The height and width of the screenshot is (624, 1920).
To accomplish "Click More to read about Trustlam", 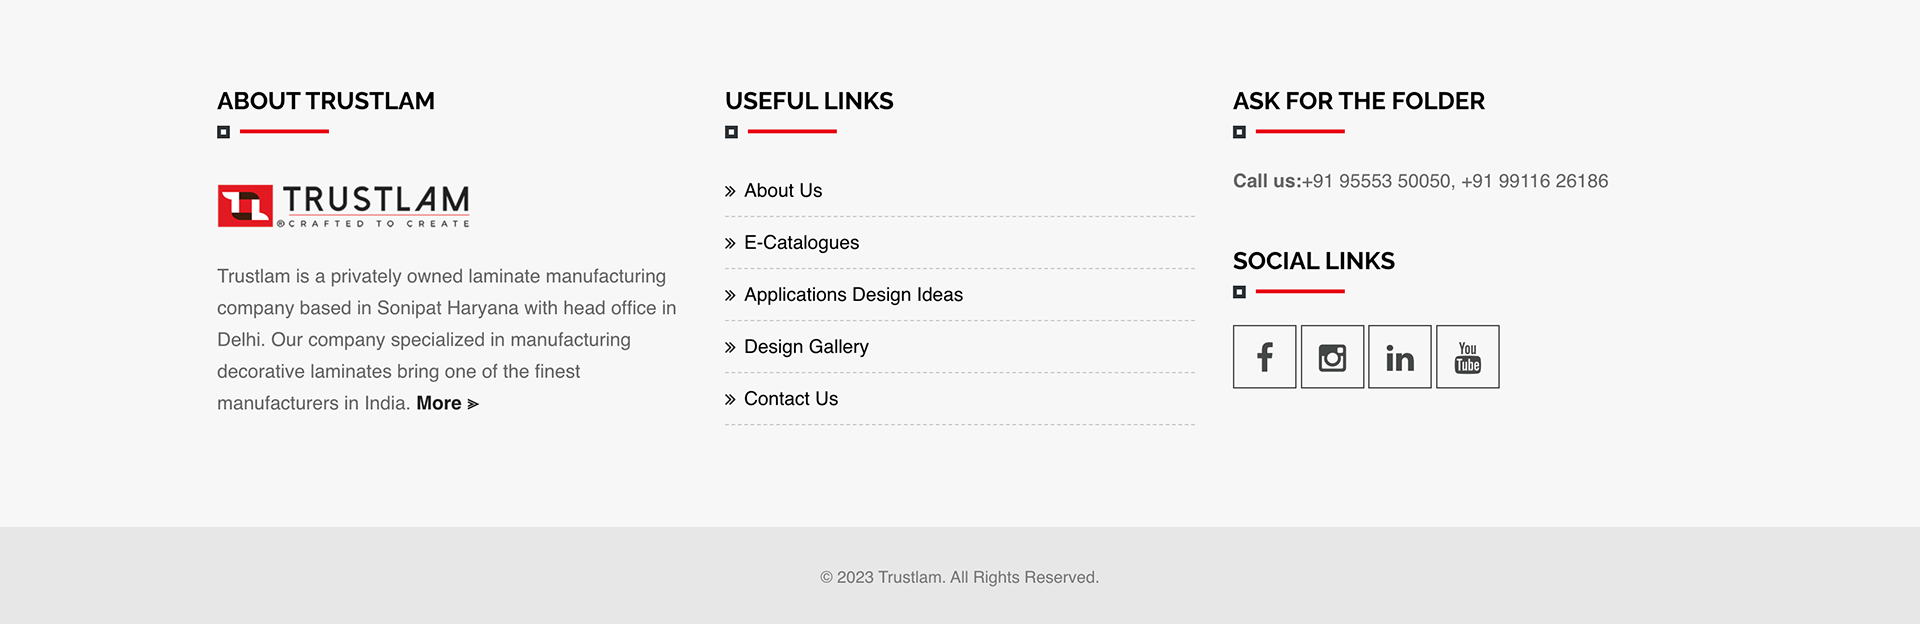I will [x=439, y=404].
